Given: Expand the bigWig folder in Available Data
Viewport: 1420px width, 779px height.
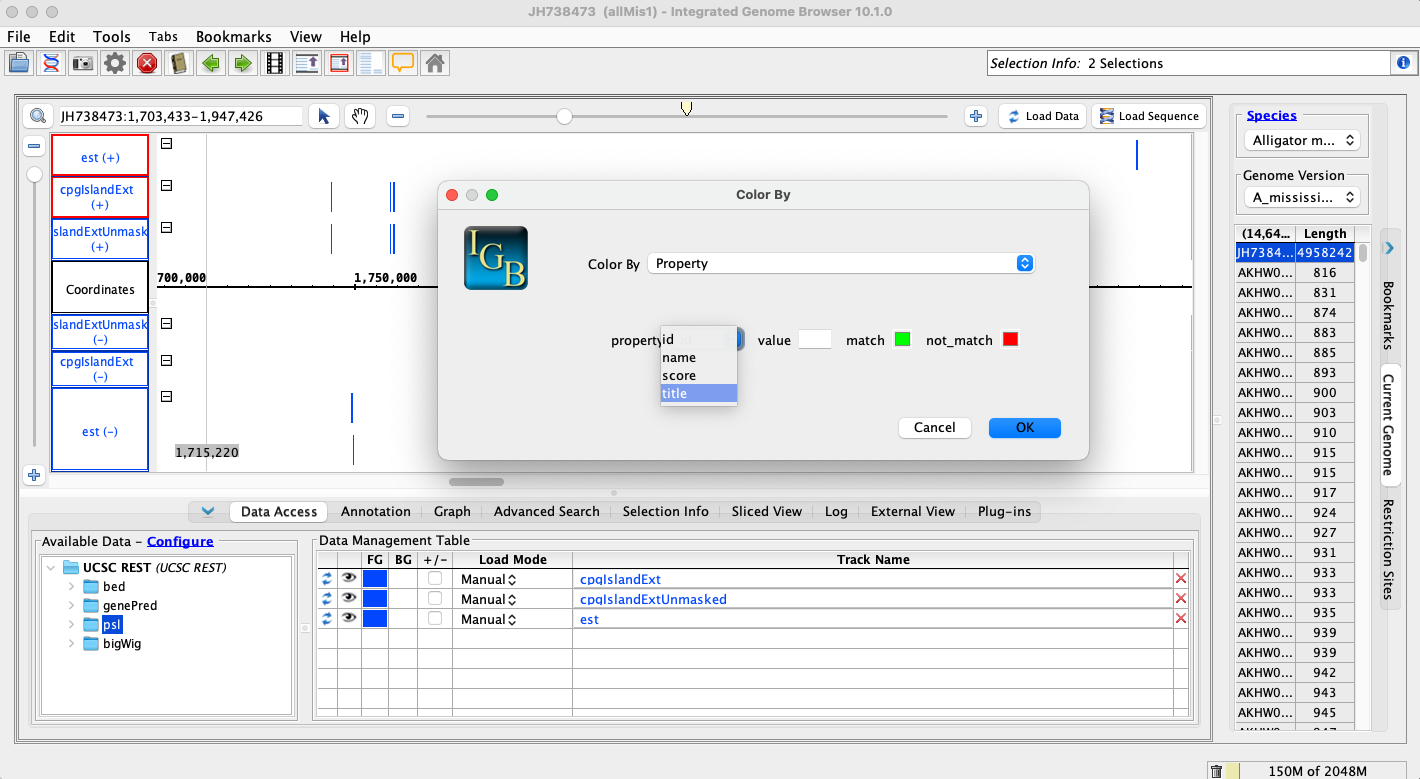Looking at the screenshot, I should click(72, 644).
